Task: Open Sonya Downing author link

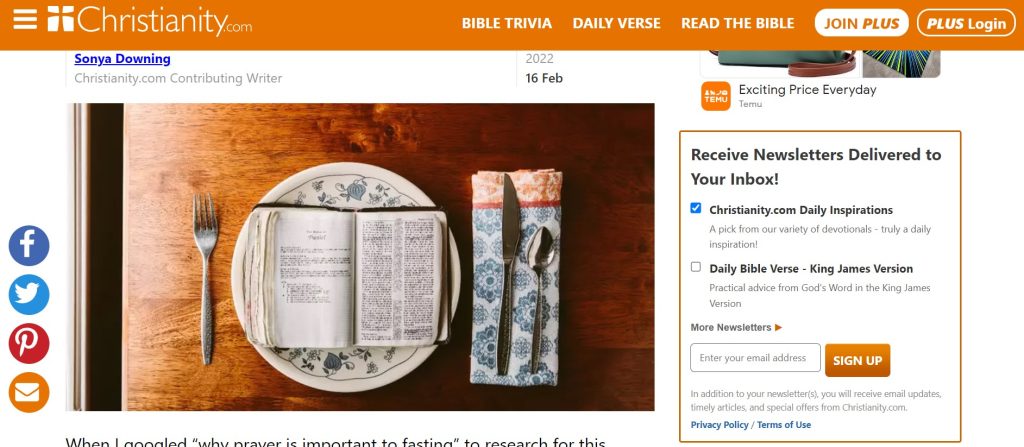Action: point(122,59)
